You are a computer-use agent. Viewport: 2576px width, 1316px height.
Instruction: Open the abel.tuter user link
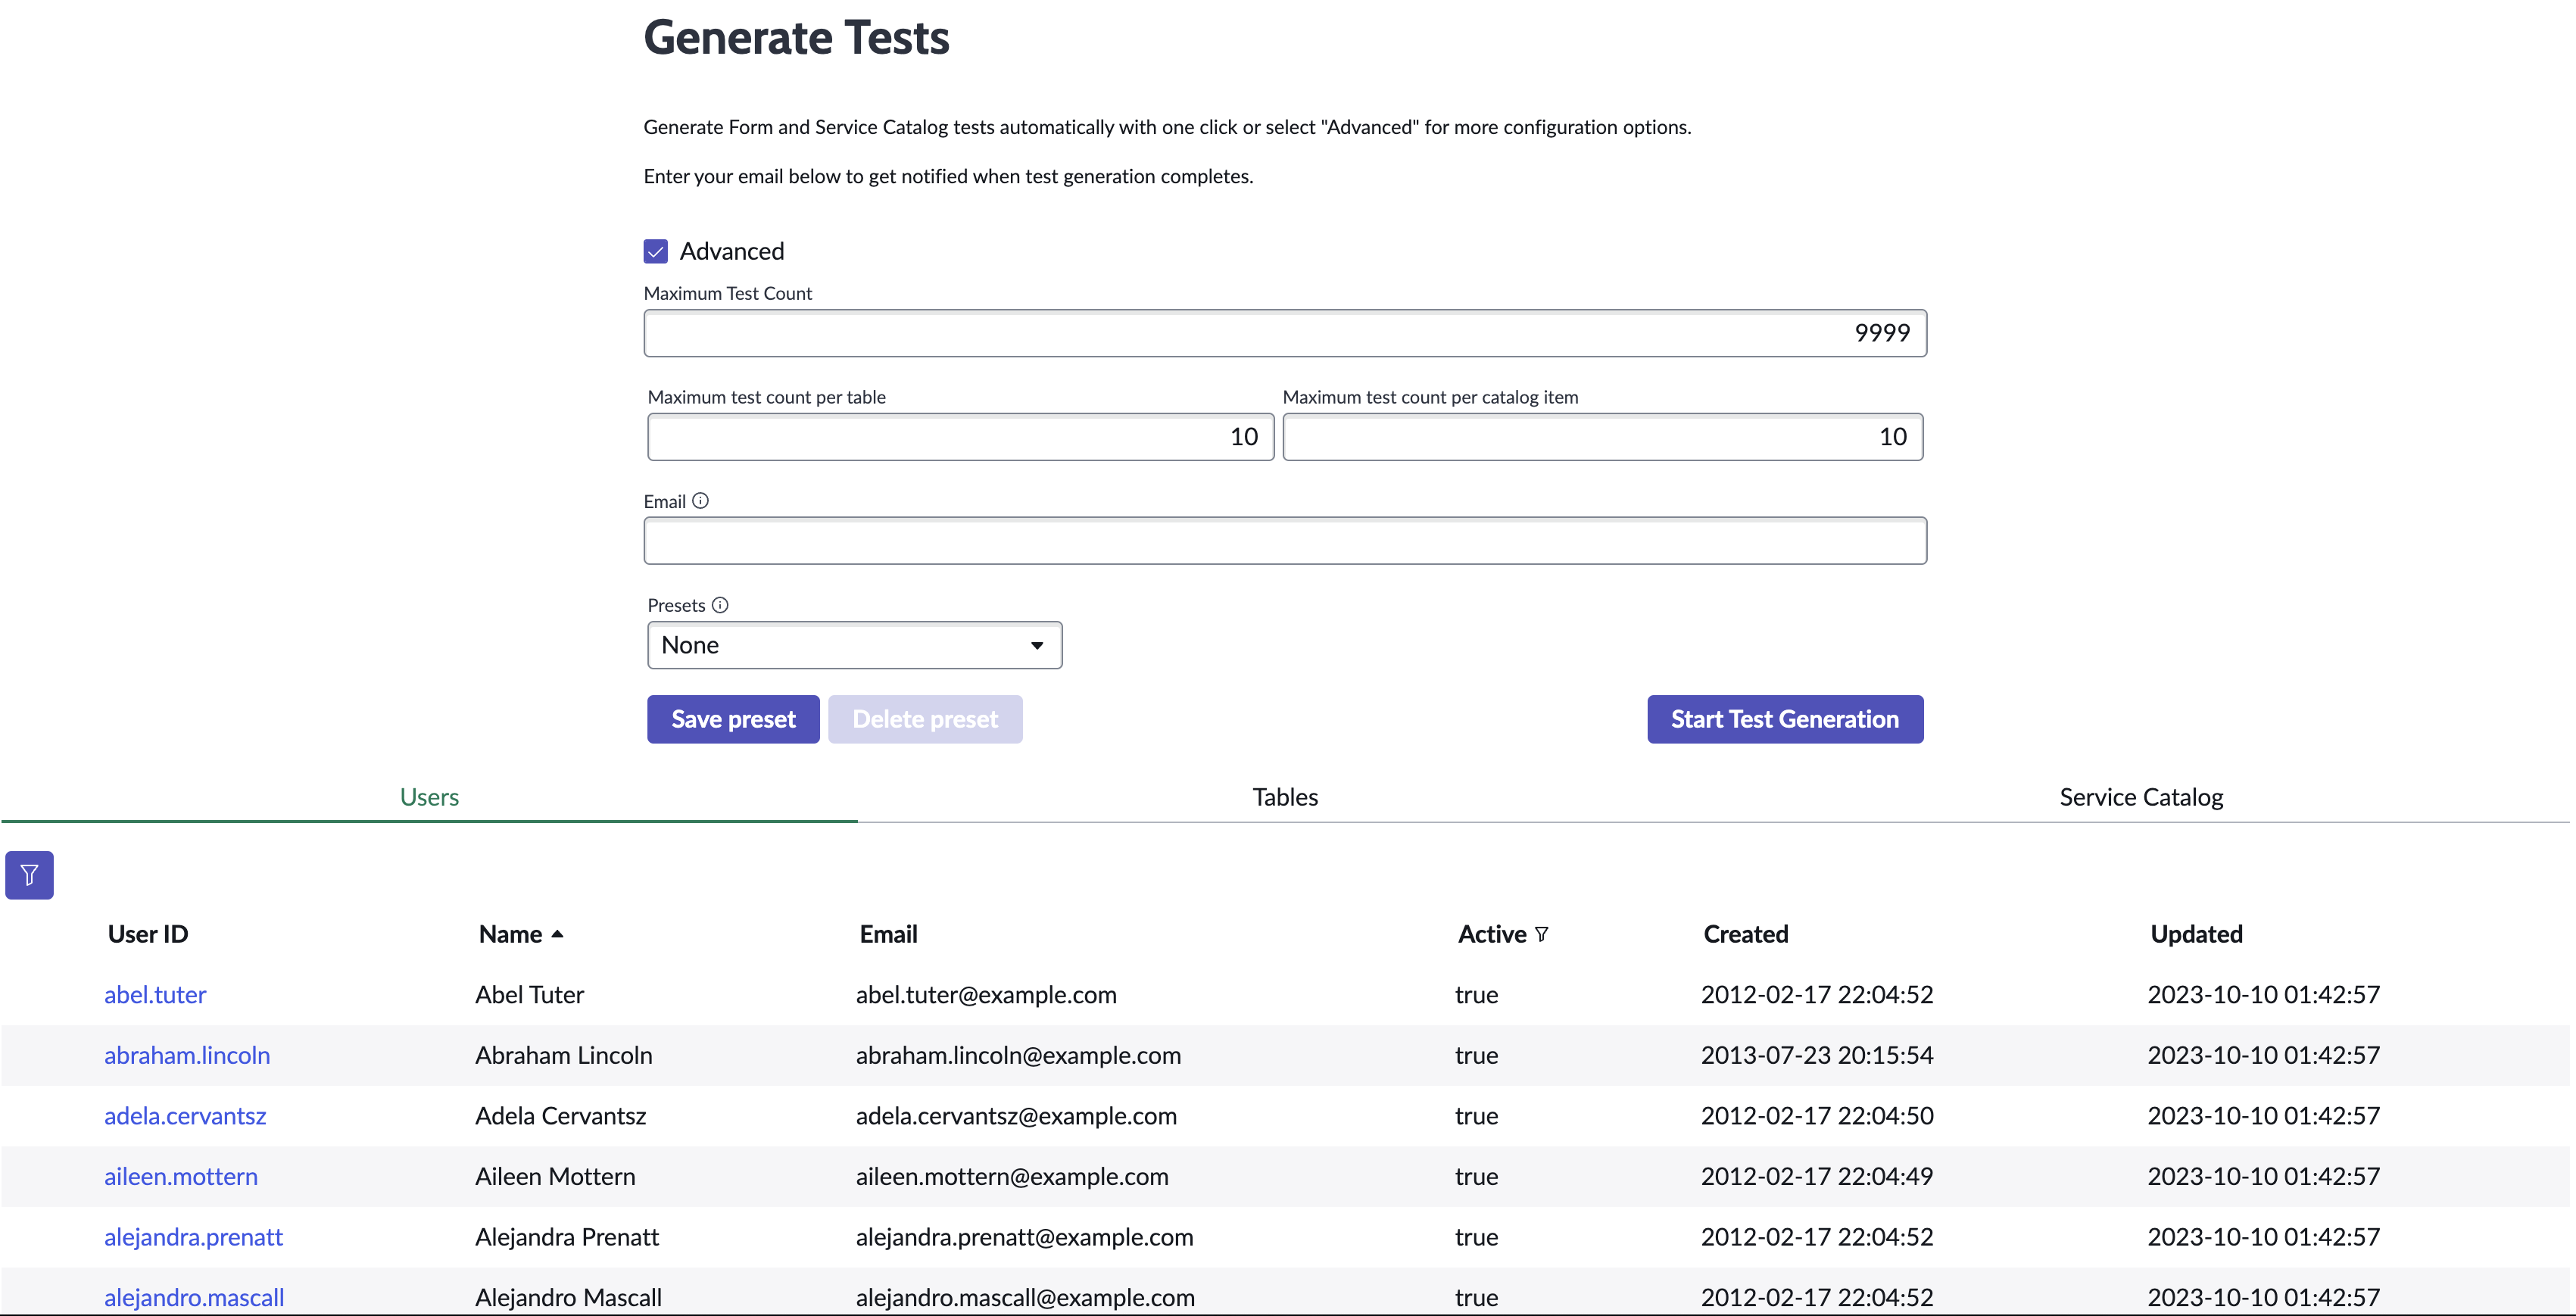click(155, 995)
